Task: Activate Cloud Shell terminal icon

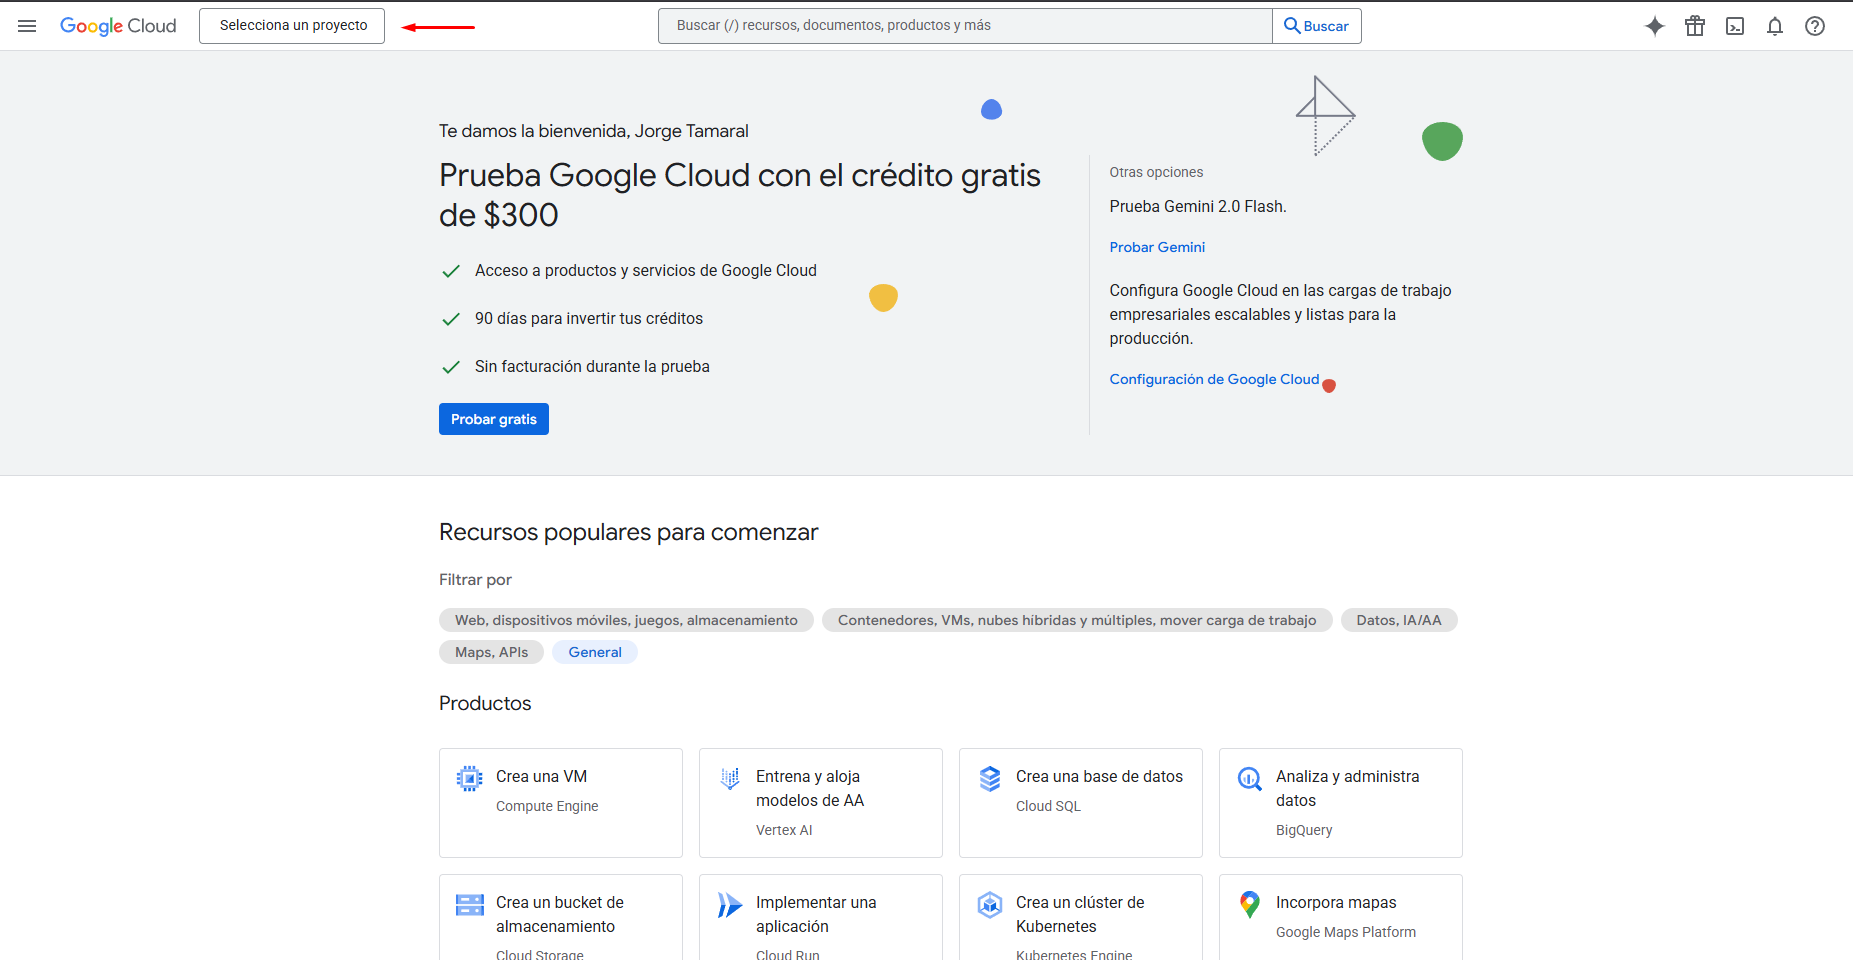Action: tap(1735, 26)
